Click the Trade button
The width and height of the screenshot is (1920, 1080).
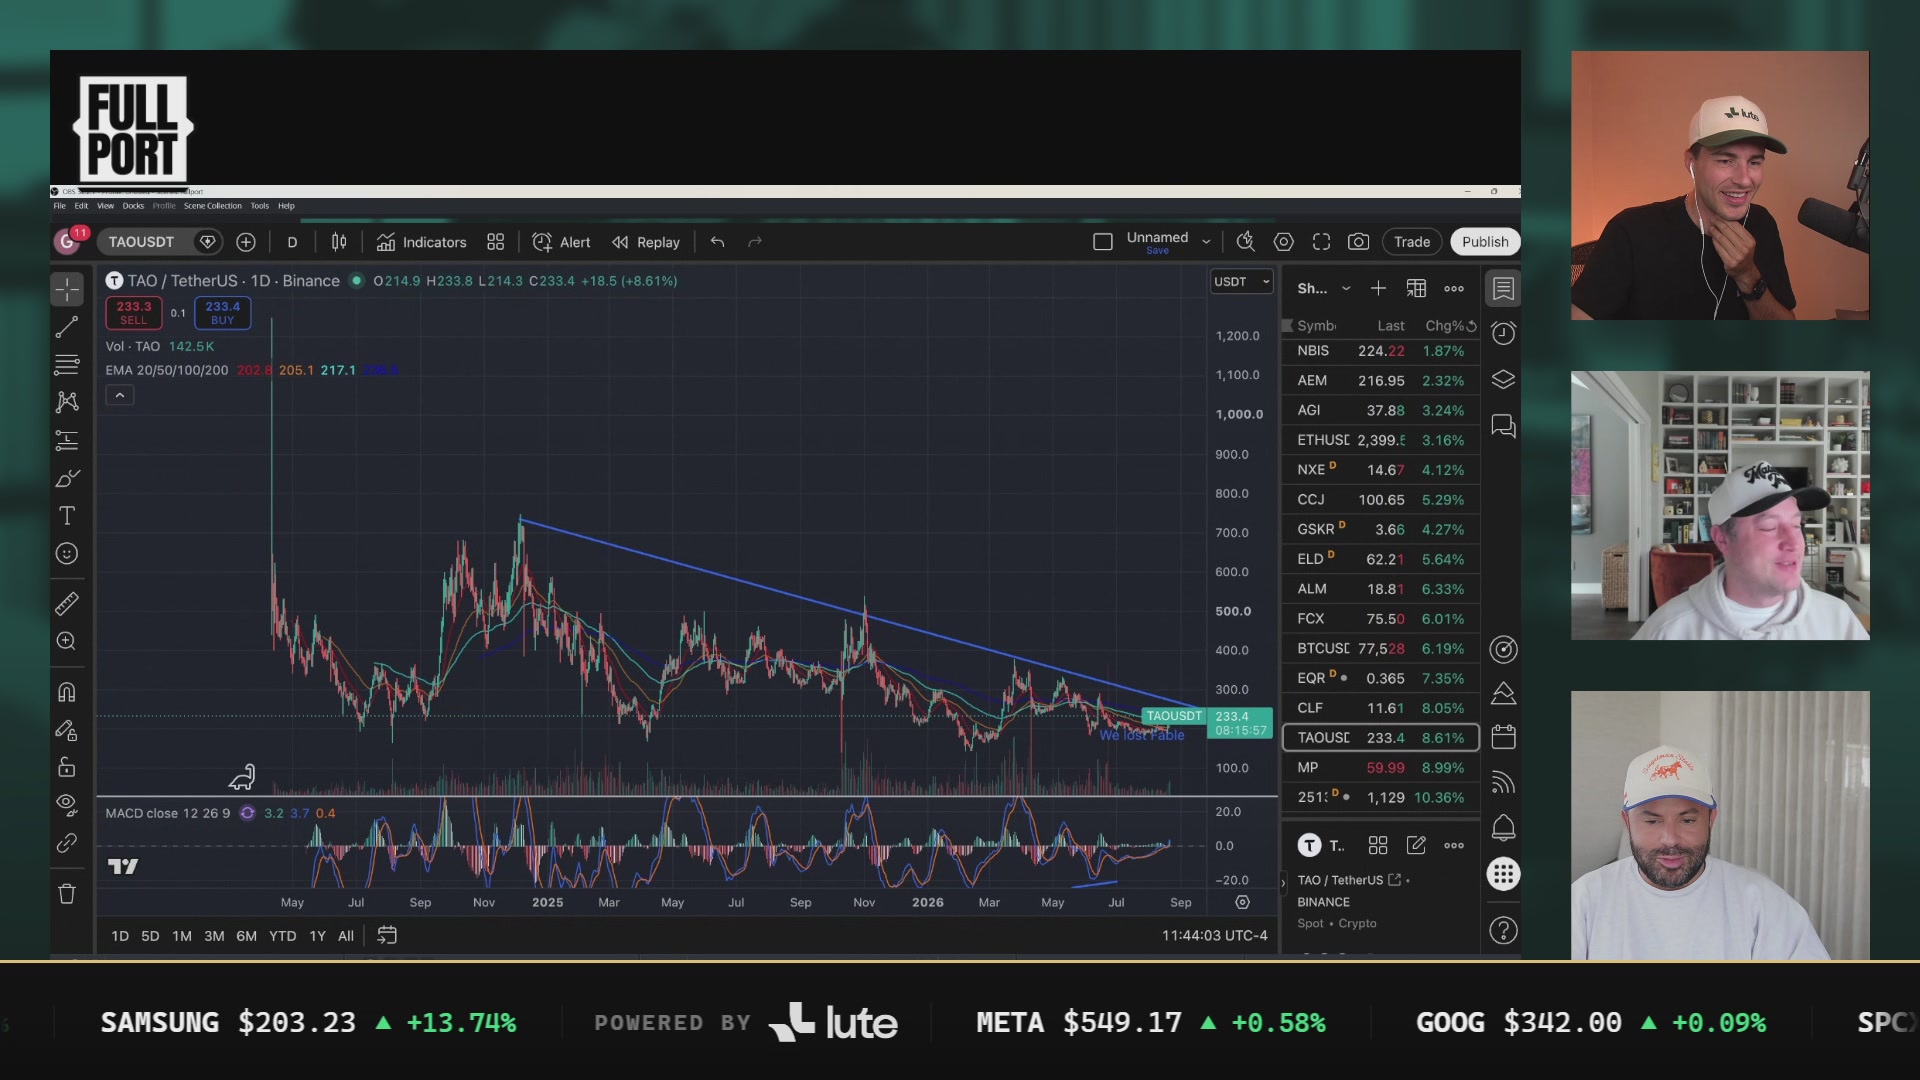click(1412, 242)
